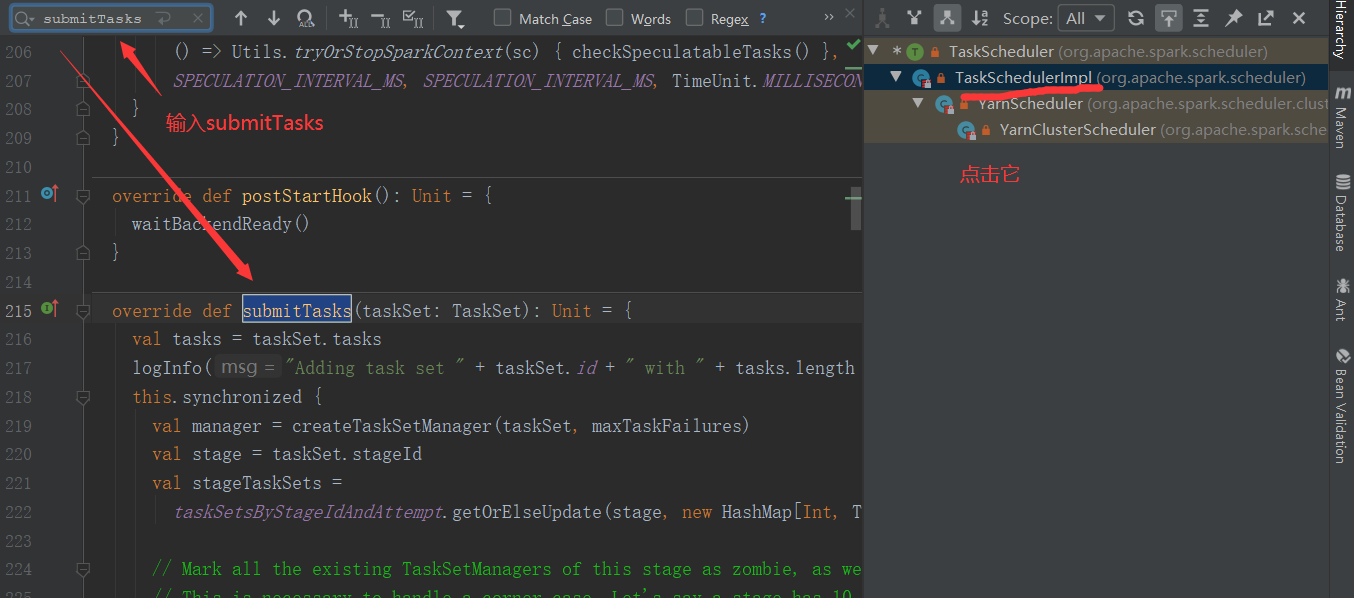The height and width of the screenshot is (598, 1354).
Task: Open the search filter funnel menu
Action: coord(455,18)
